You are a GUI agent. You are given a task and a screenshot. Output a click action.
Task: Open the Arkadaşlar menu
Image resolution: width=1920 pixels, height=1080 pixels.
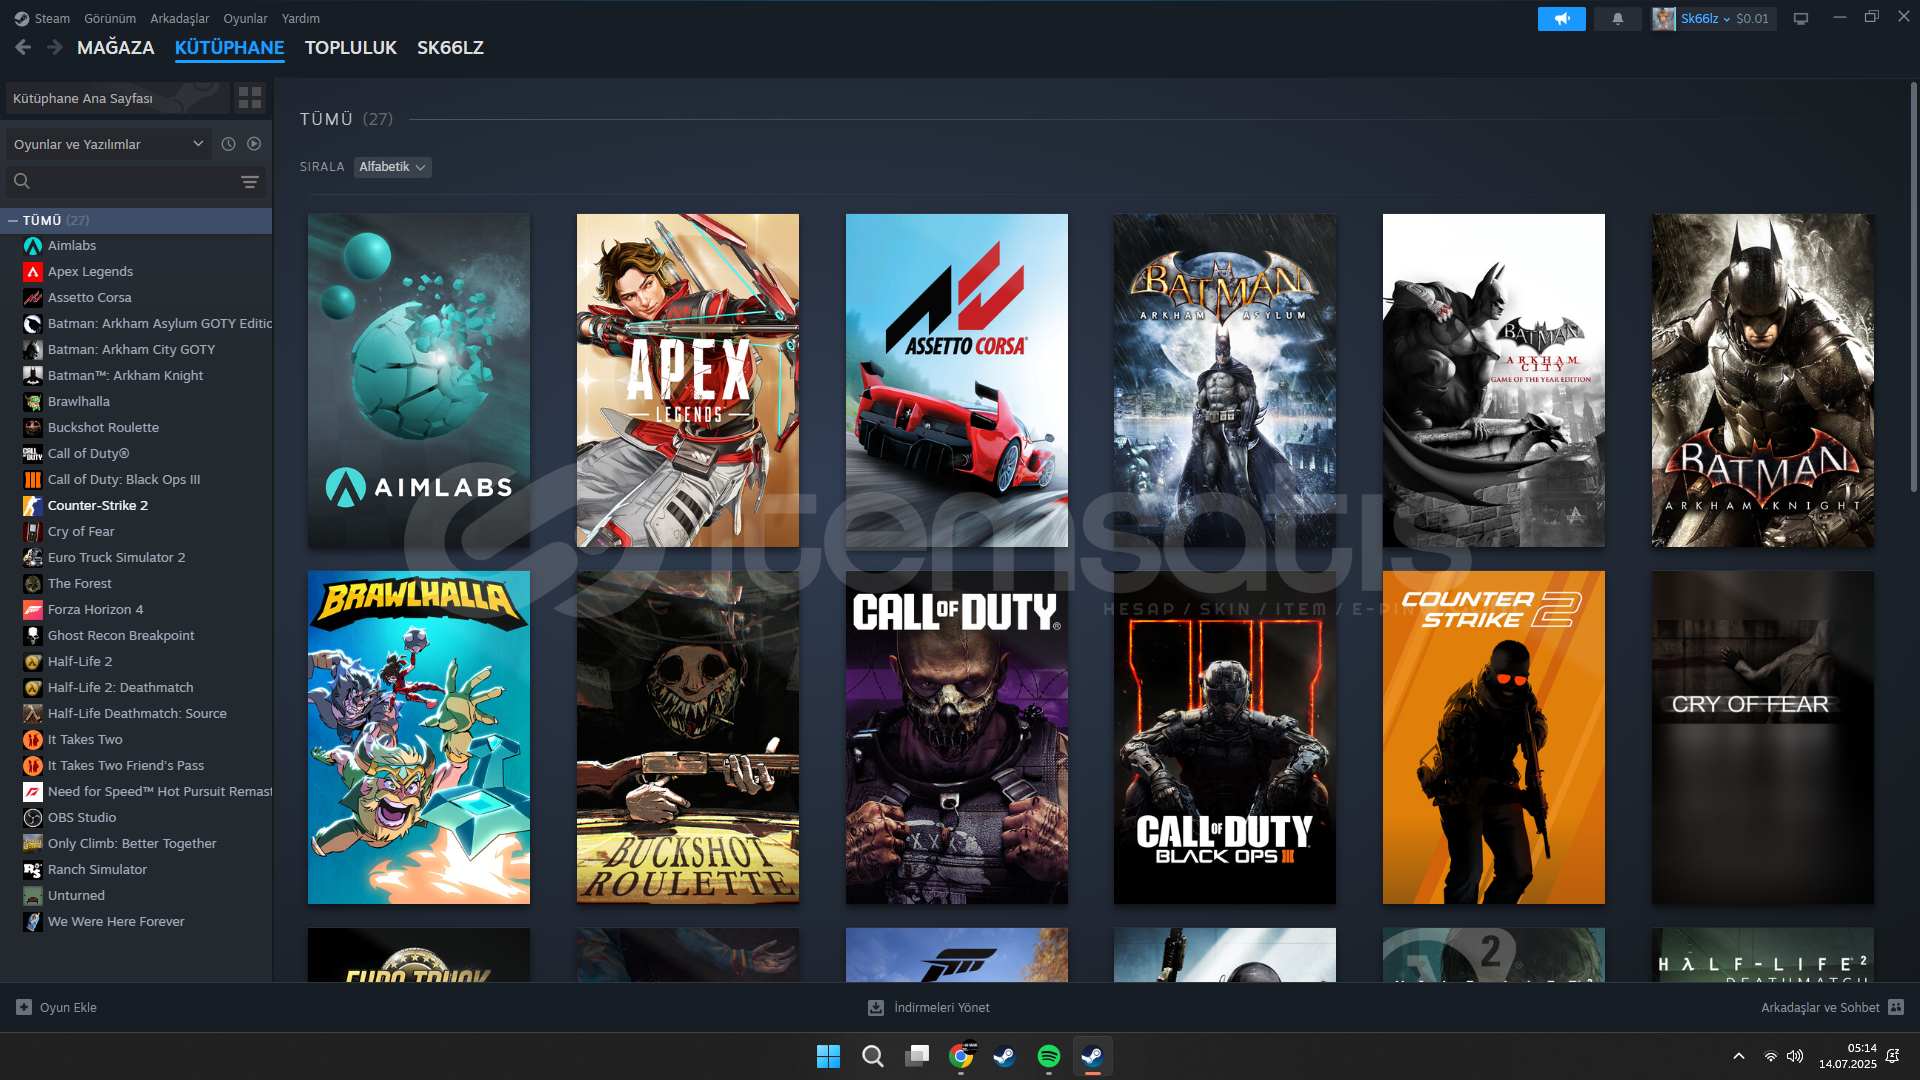[180, 19]
